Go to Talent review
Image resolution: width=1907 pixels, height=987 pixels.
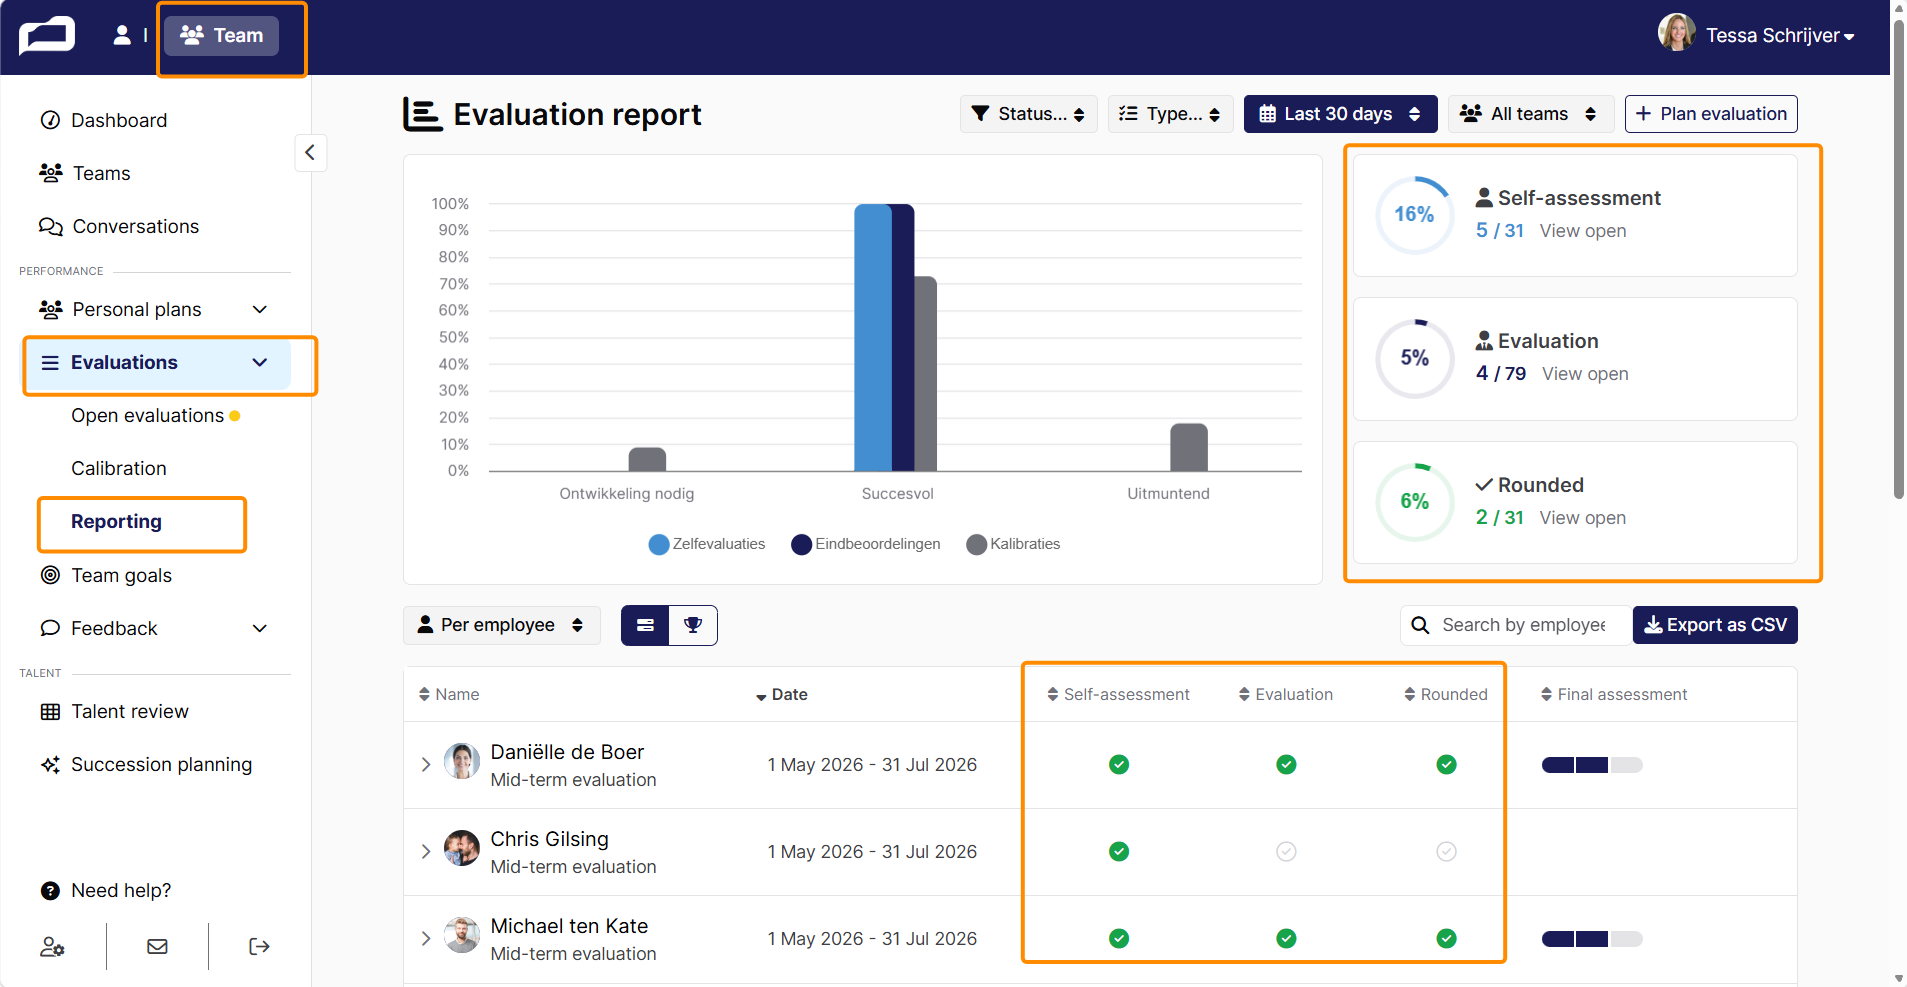(130, 711)
